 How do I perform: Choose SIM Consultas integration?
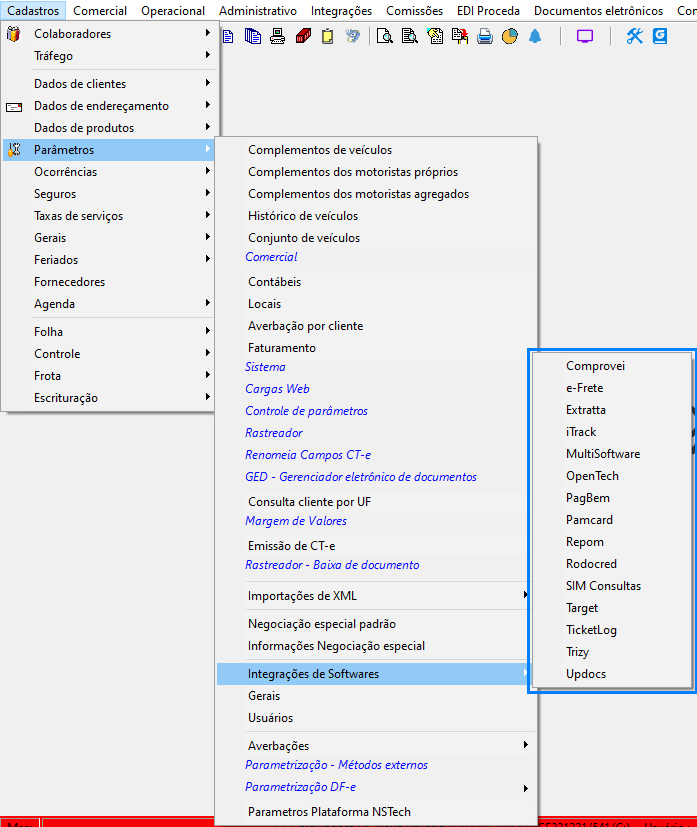pyautogui.click(x=612, y=586)
